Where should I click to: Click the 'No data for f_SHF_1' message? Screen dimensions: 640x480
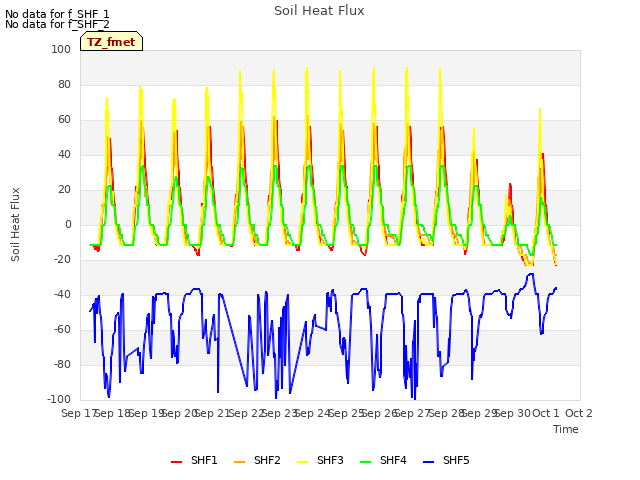tap(57, 14)
